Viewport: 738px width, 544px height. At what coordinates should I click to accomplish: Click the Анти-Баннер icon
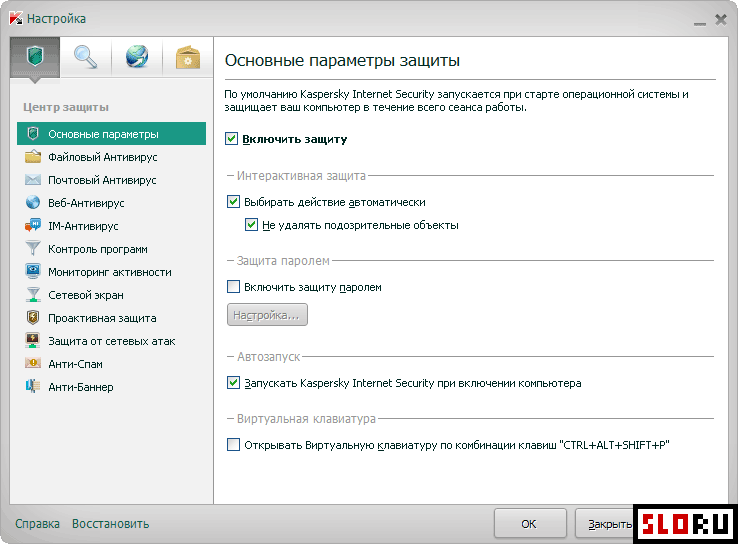coord(32,386)
